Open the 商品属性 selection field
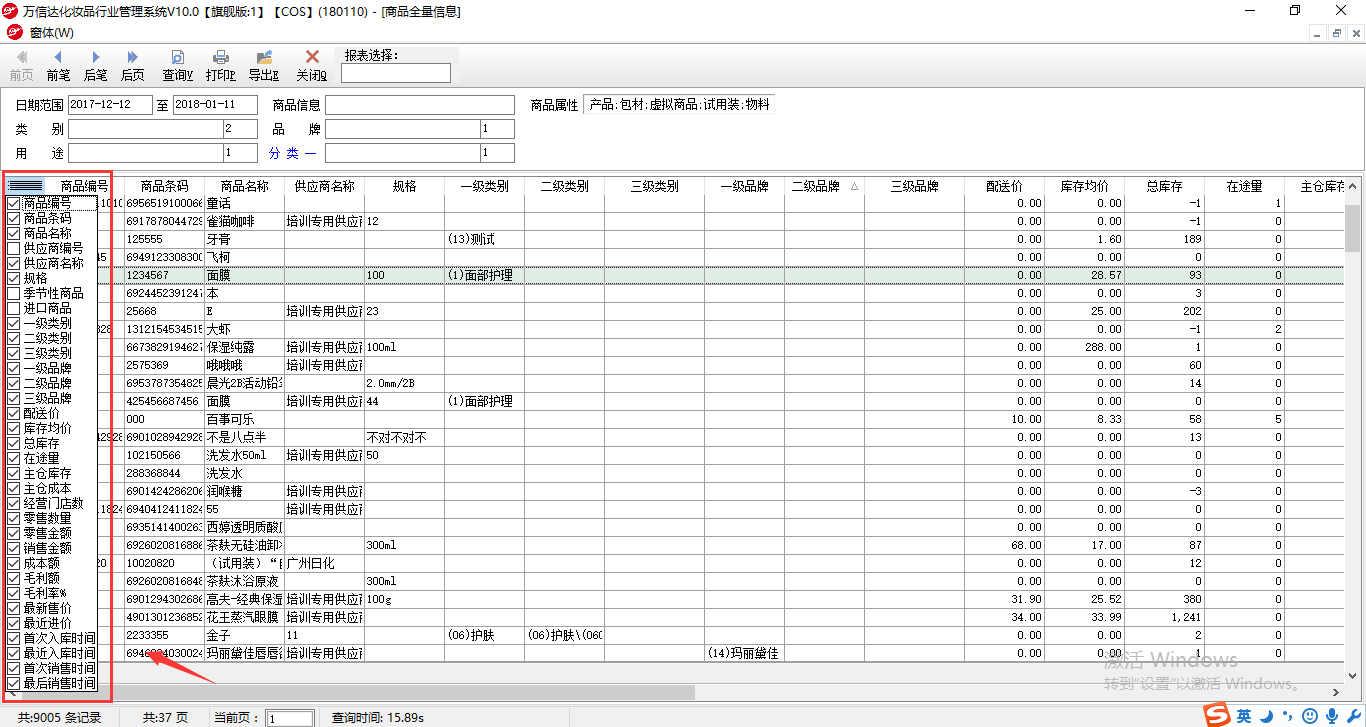The image size is (1366, 727). coord(678,104)
